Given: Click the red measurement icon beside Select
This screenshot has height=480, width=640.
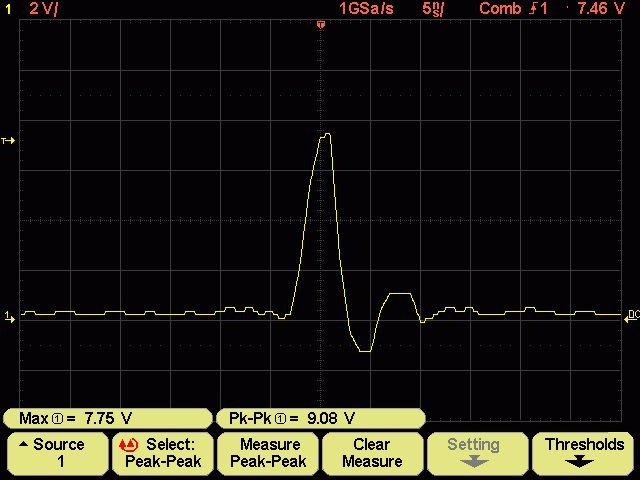Looking at the screenshot, I should click(128, 444).
